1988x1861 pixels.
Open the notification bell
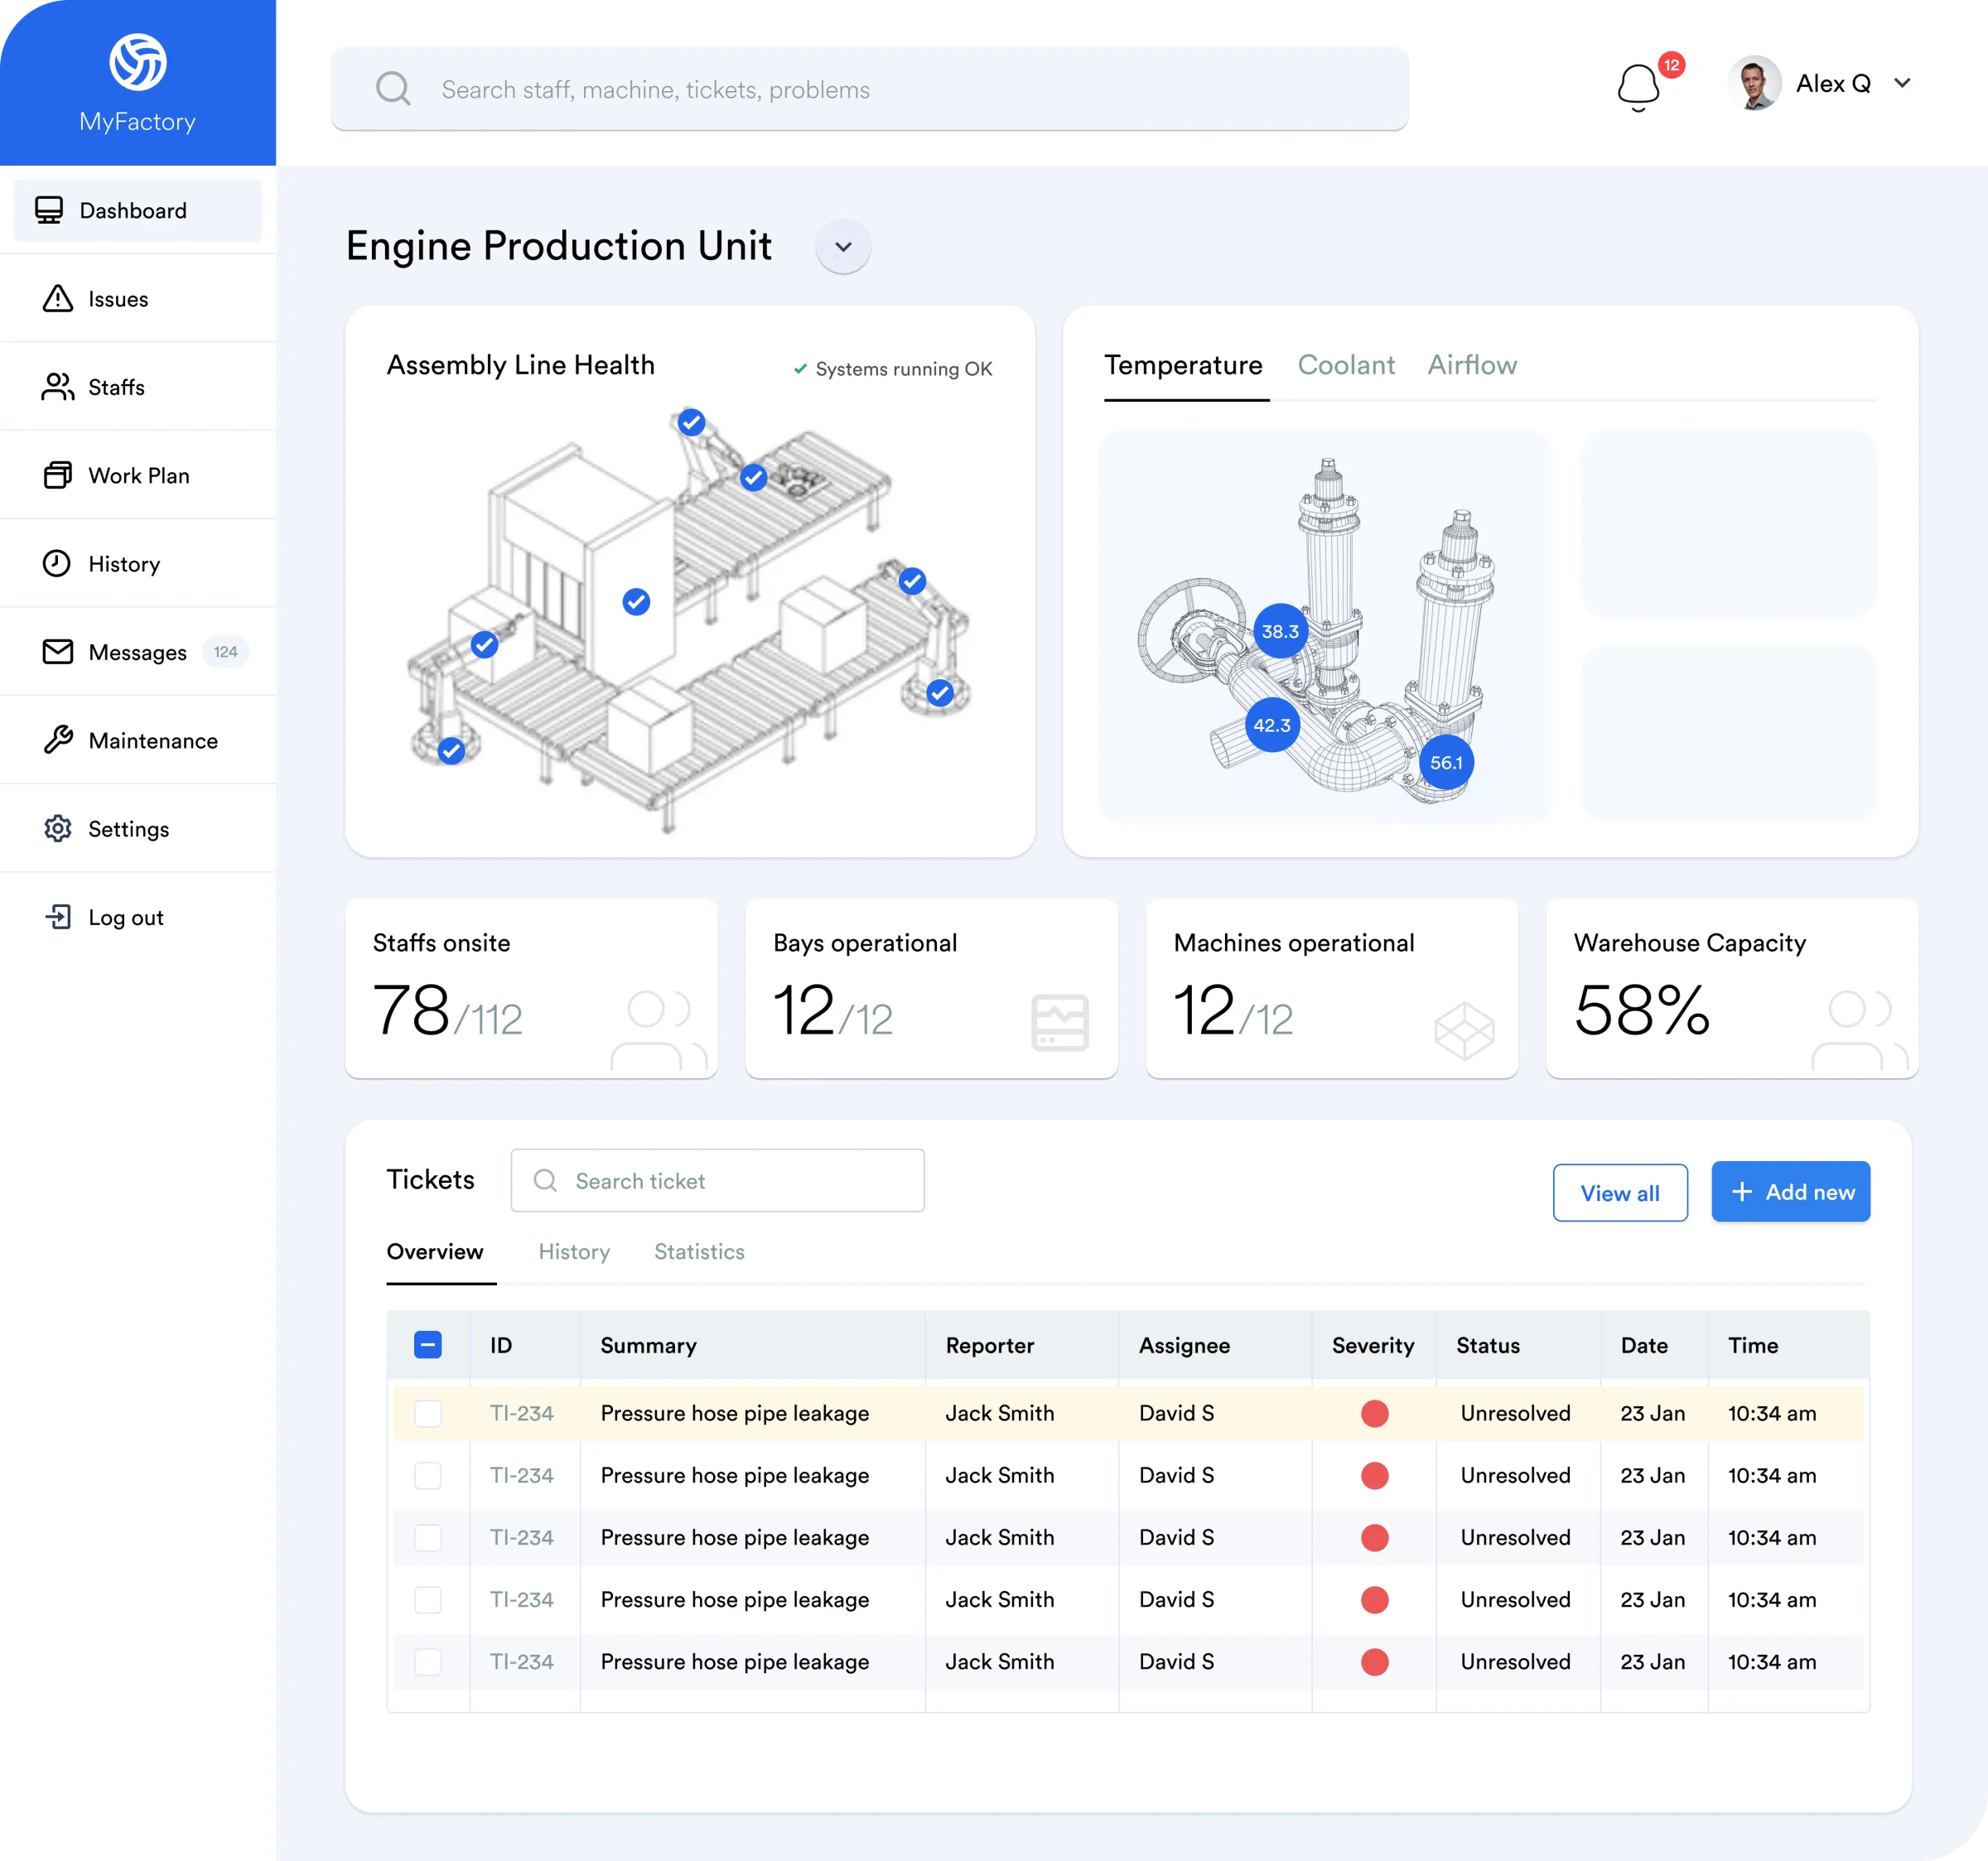[x=1639, y=87]
